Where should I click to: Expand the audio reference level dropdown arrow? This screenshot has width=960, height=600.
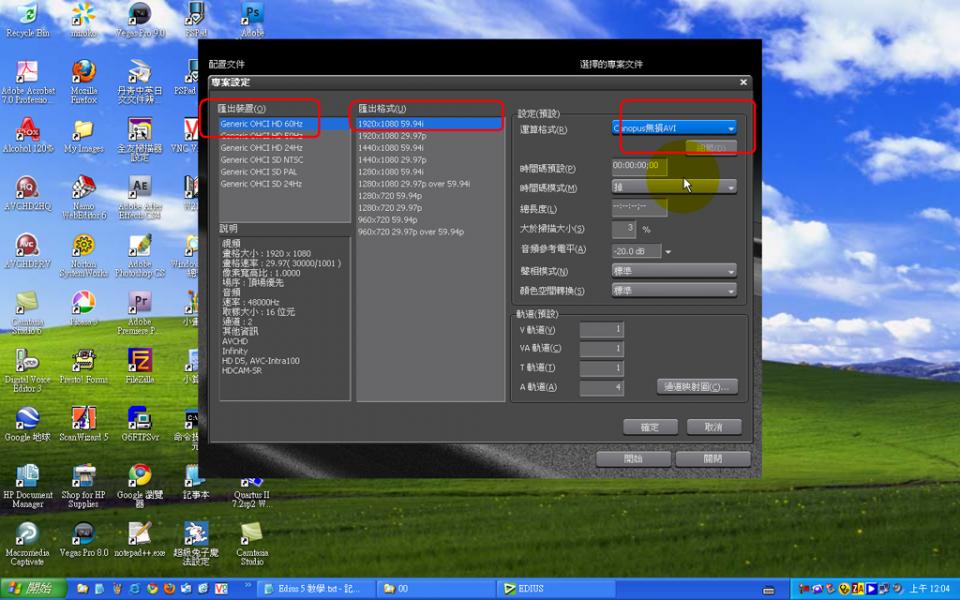coord(668,251)
